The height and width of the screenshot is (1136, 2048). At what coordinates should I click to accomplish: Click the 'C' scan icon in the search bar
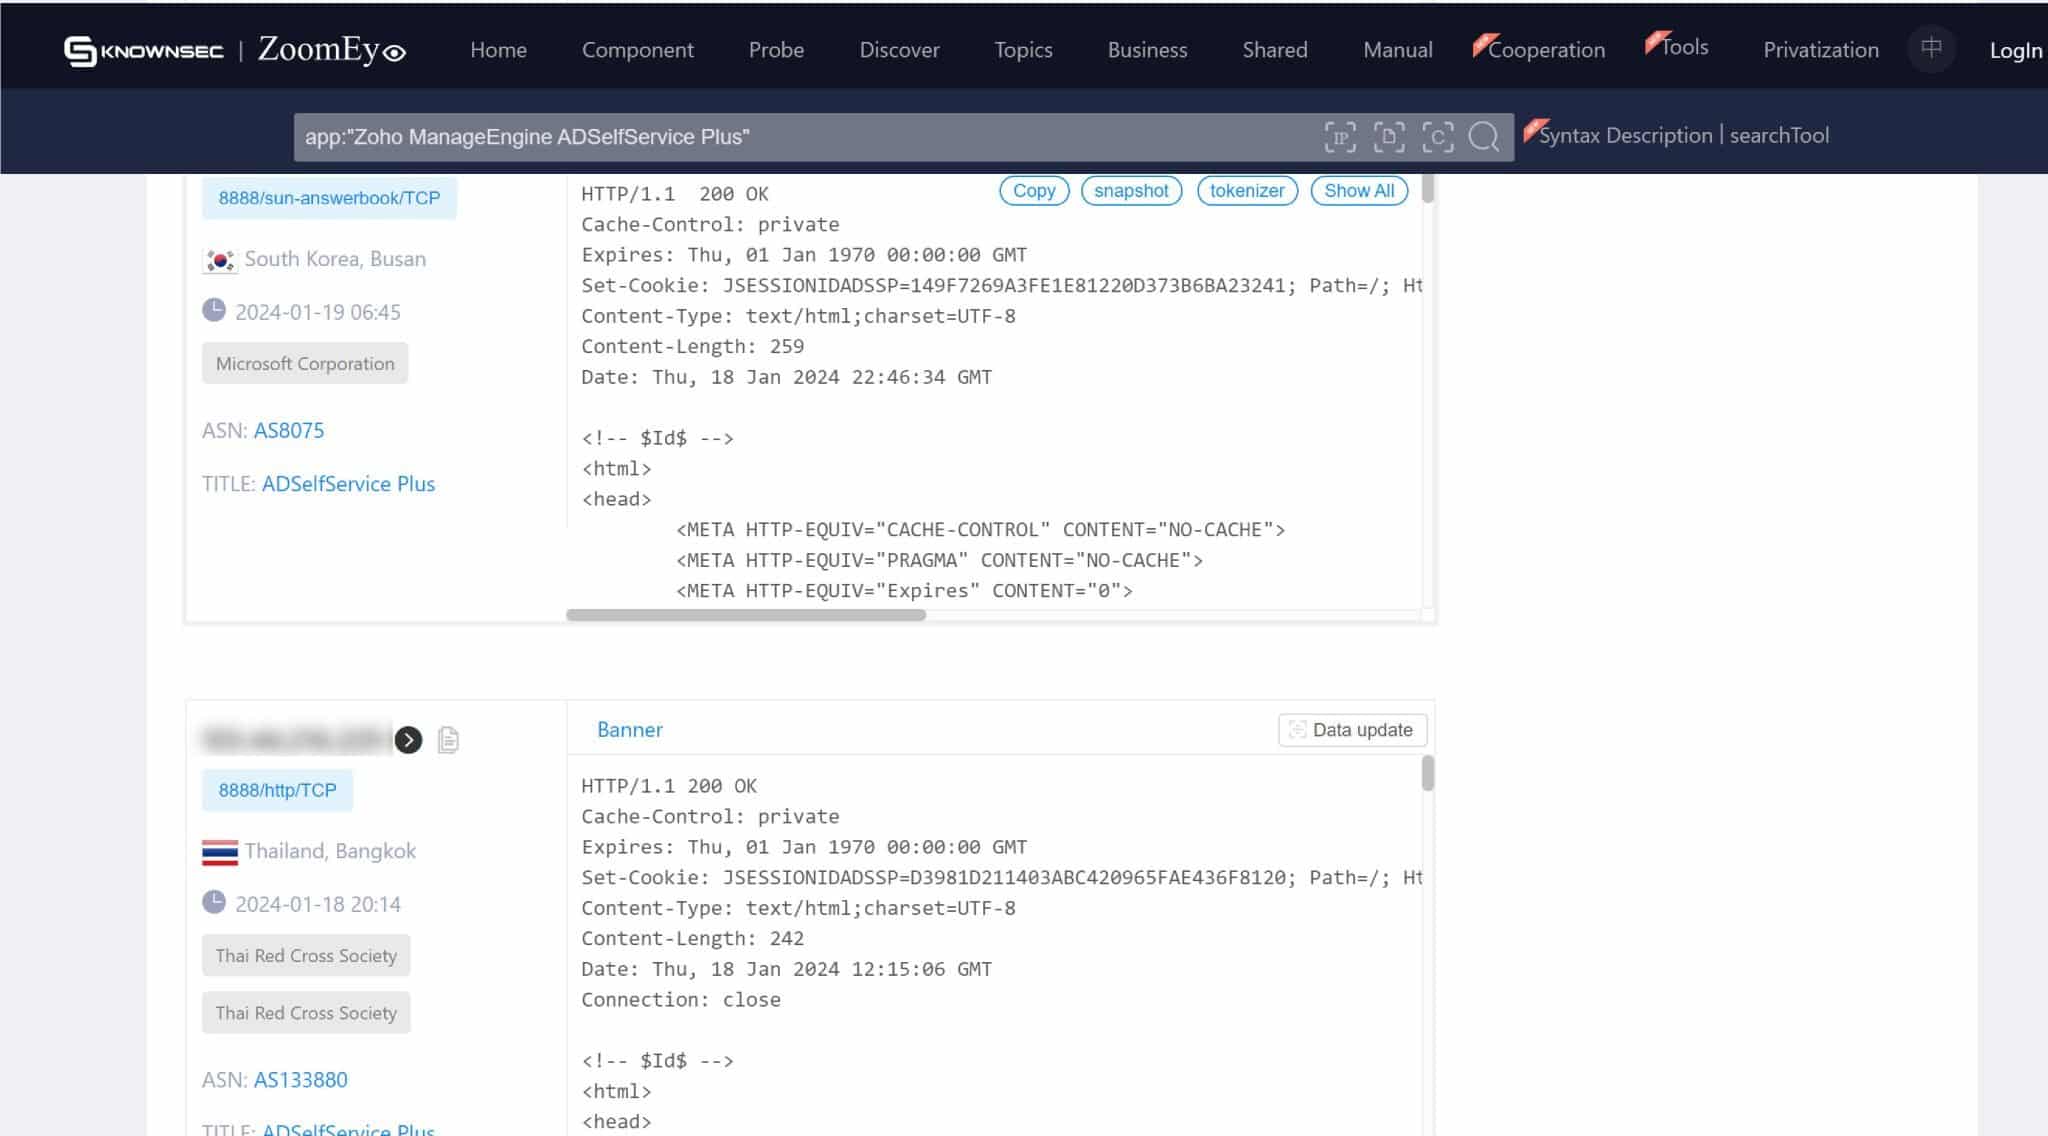click(1437, 137)
